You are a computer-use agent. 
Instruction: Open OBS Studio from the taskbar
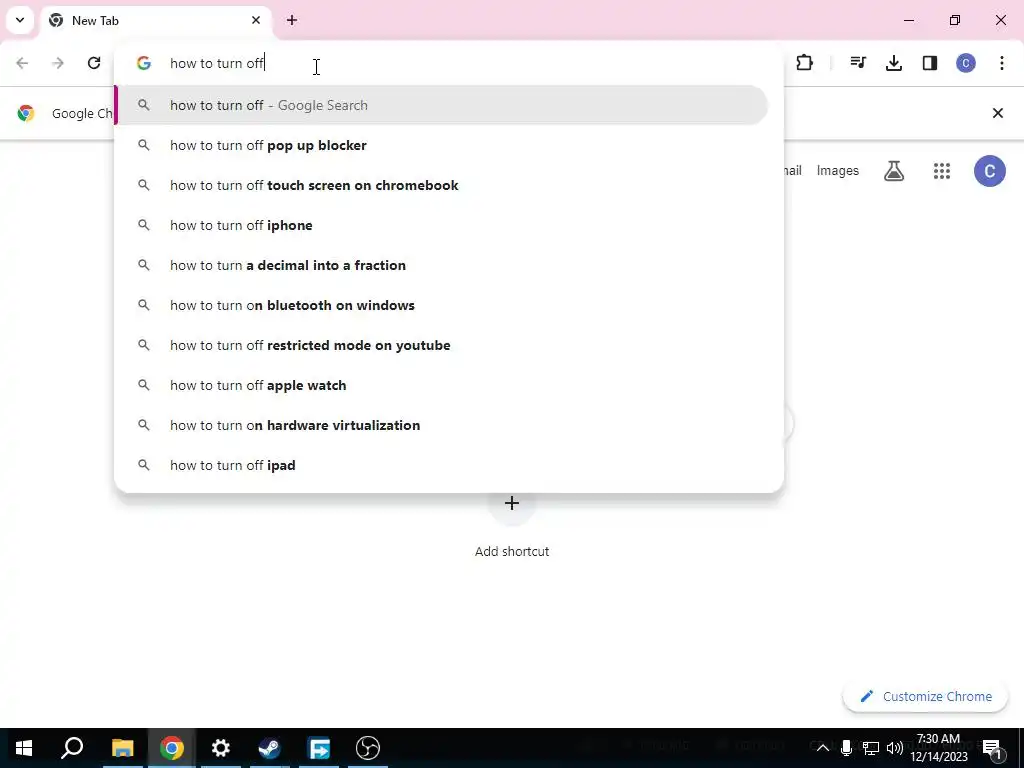[x=368, y=748]
